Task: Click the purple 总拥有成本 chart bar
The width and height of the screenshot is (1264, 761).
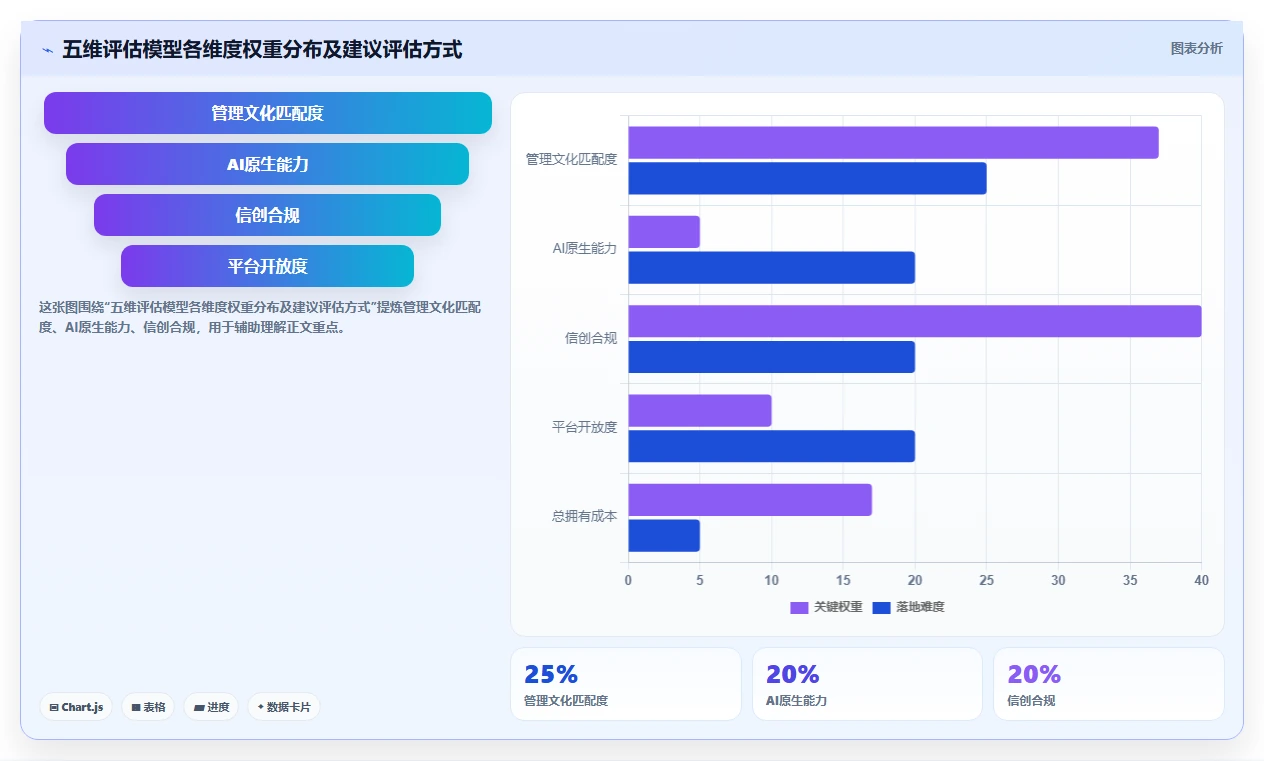Action: 750,500
